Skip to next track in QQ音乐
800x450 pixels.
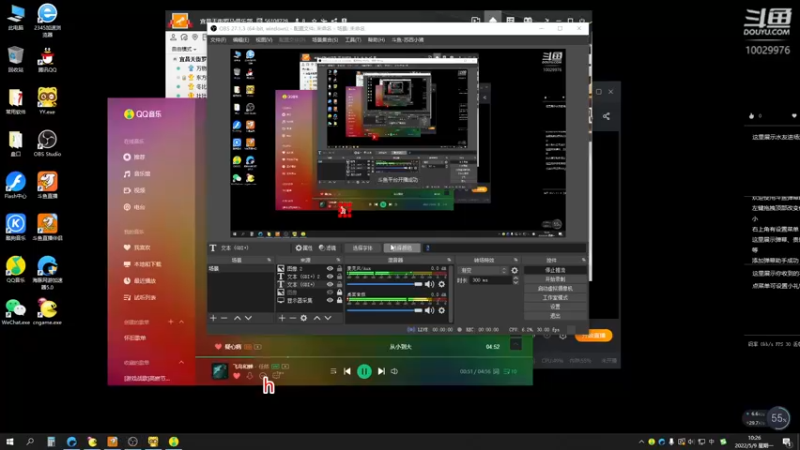click(381, 371)
